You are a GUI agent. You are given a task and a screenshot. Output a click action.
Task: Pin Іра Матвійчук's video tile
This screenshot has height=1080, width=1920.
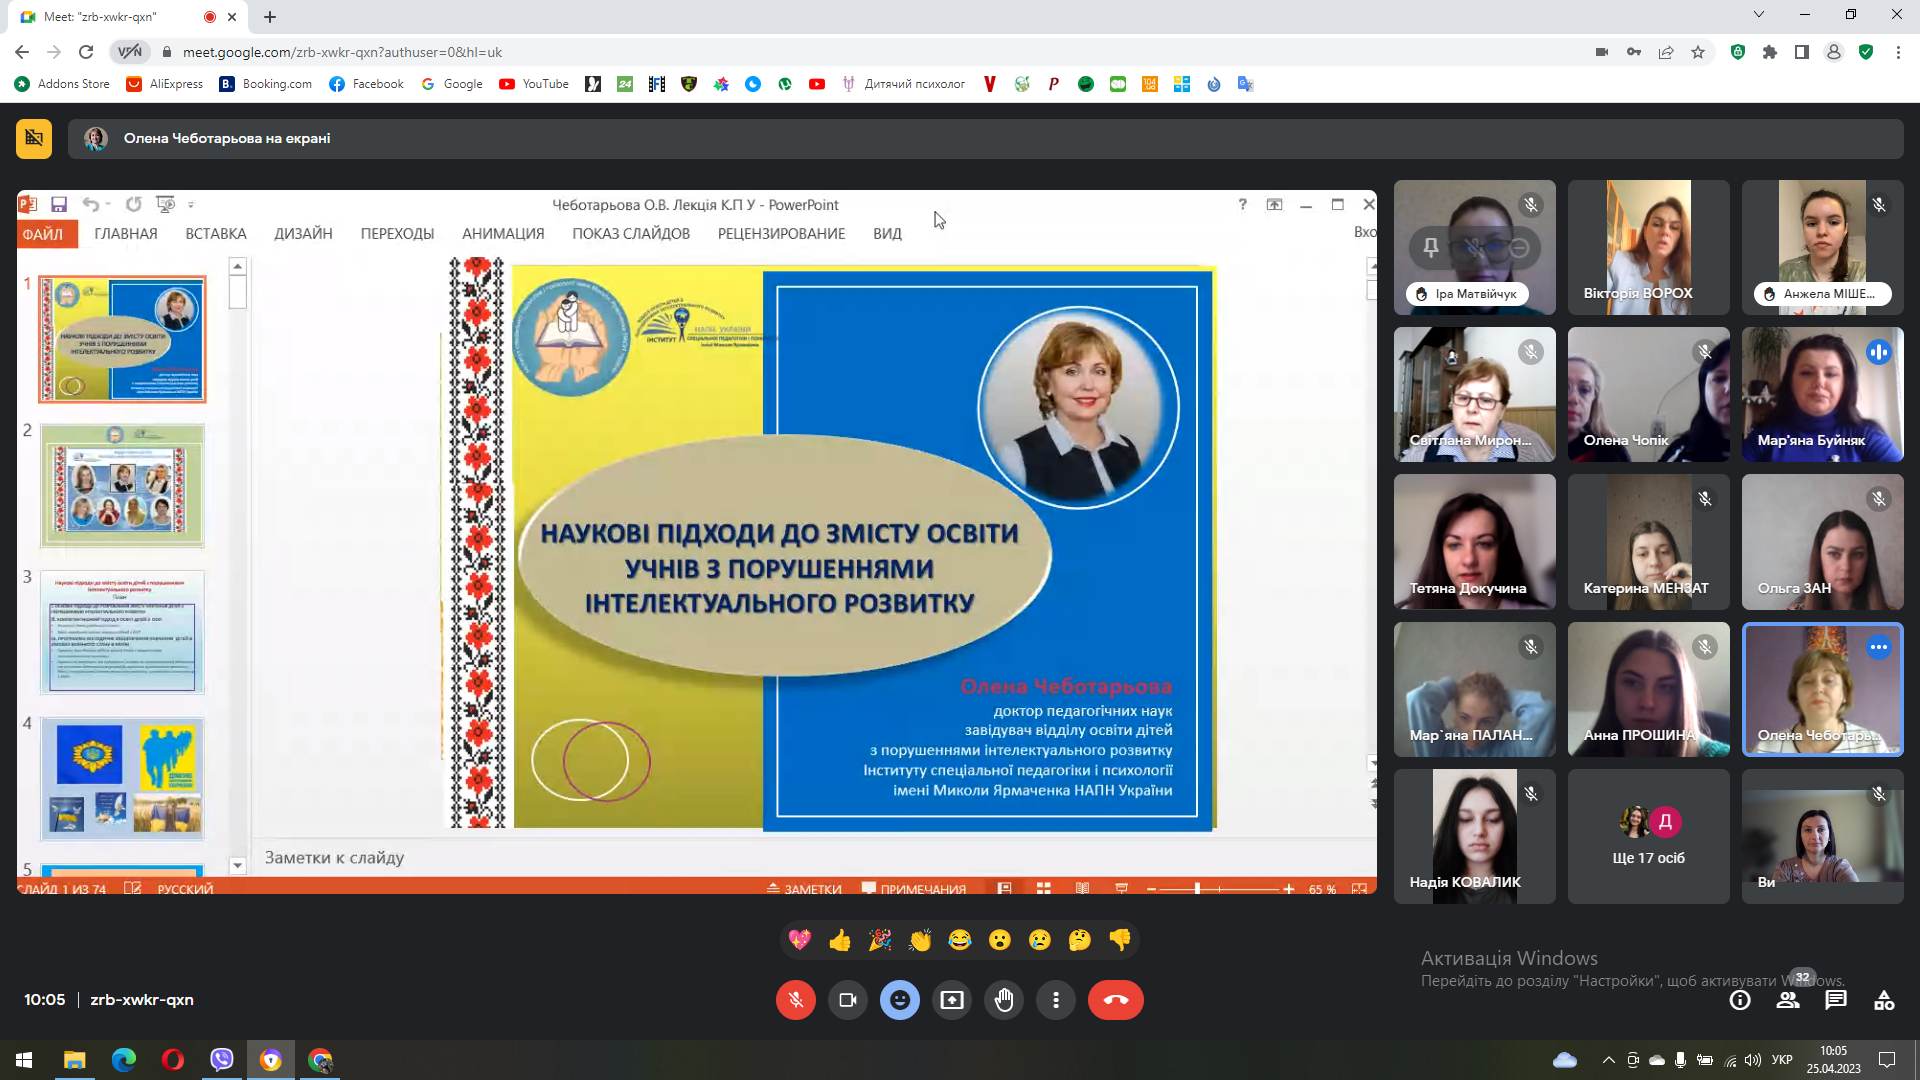(1431, 248)
